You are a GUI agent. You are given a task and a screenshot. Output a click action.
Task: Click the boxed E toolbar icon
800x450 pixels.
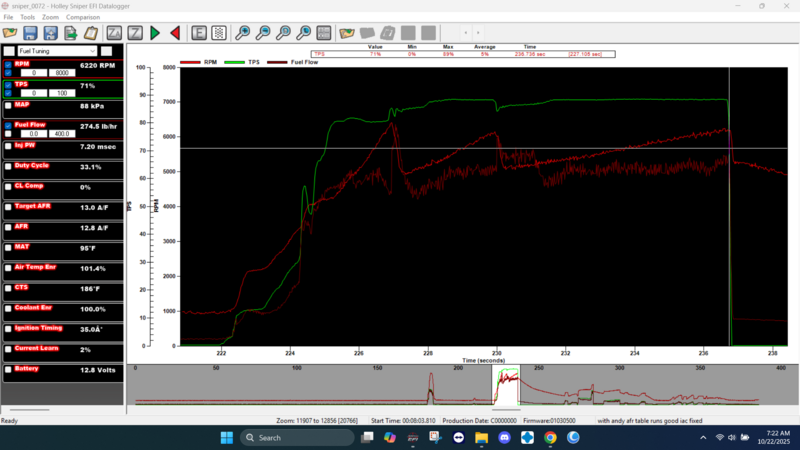coord(199,33)
